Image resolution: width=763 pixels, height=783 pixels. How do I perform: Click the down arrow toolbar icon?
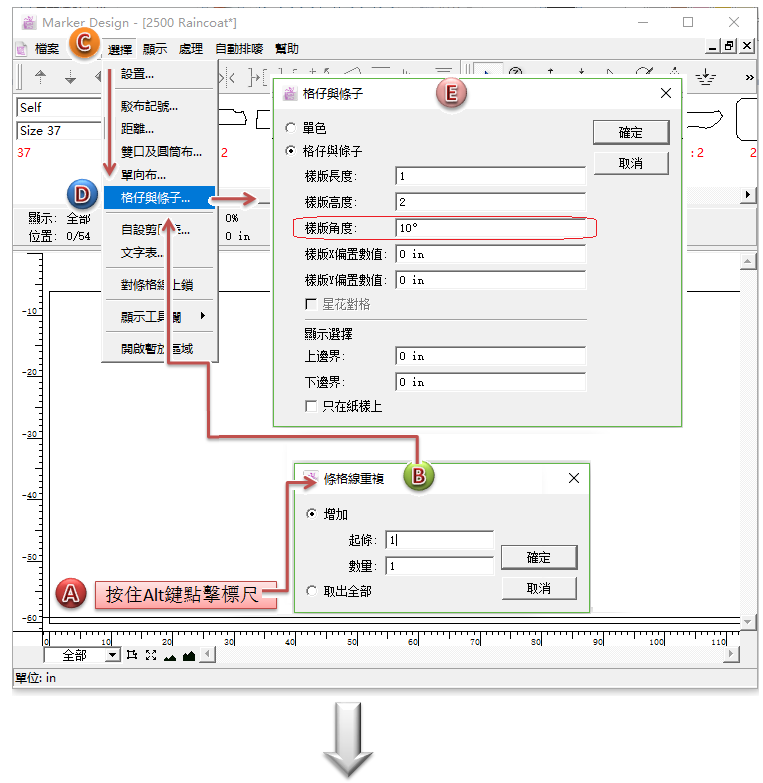coord(70,75)
